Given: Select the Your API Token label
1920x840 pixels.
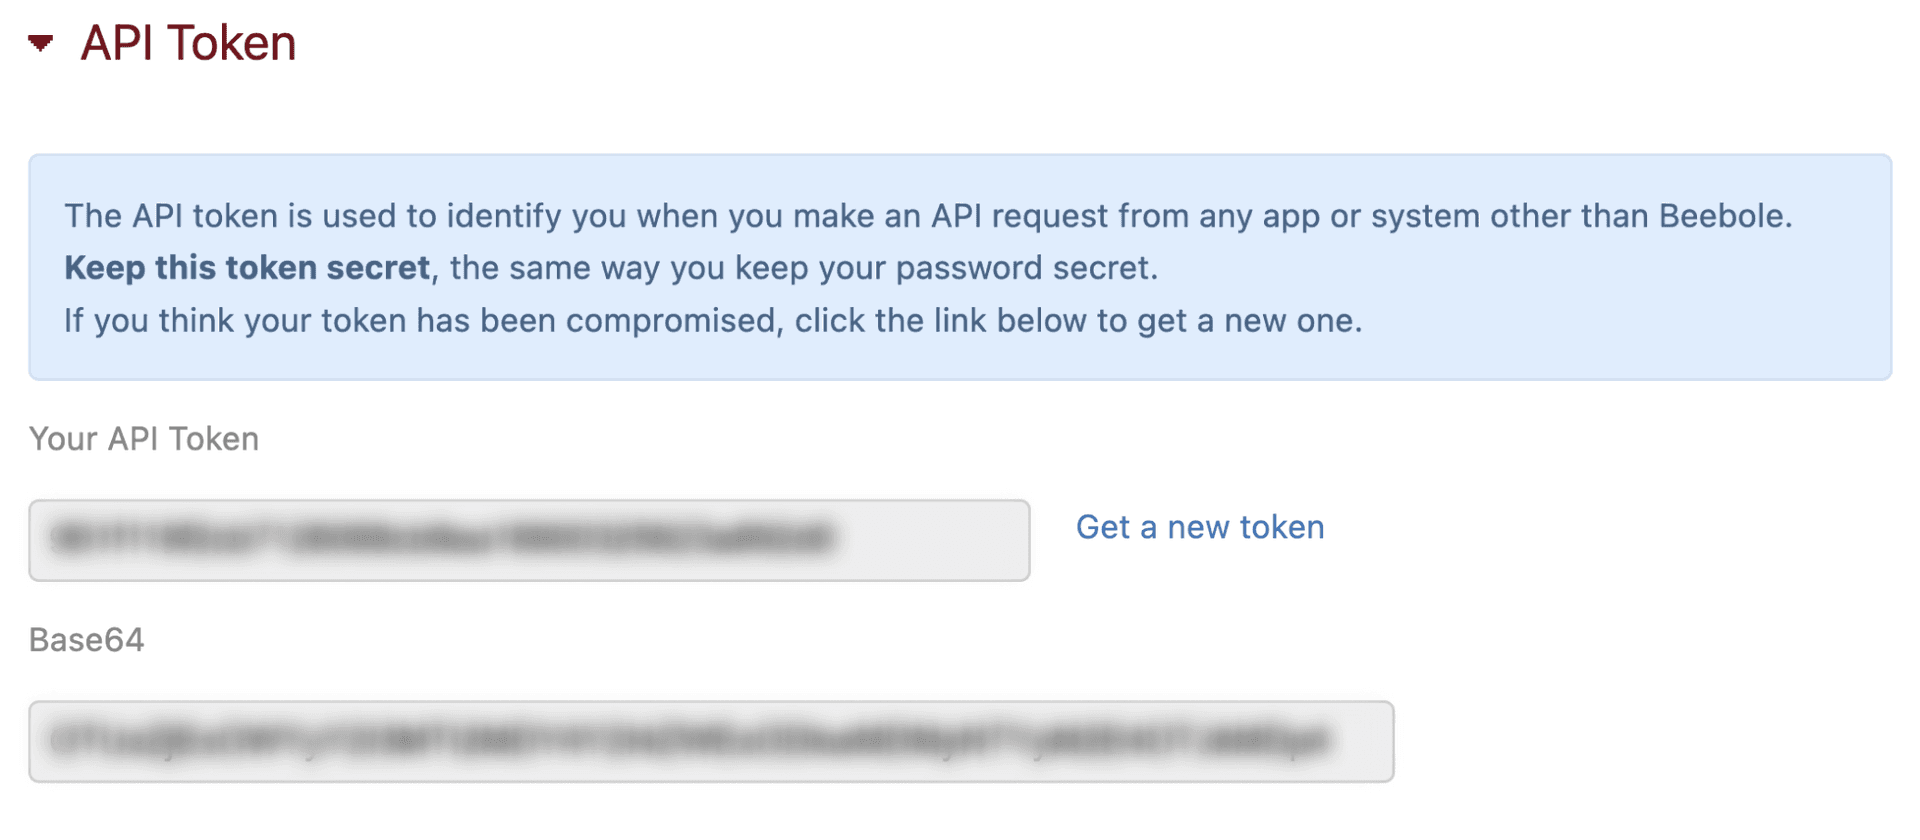Looking at the screenshot, I should point(143,438).
